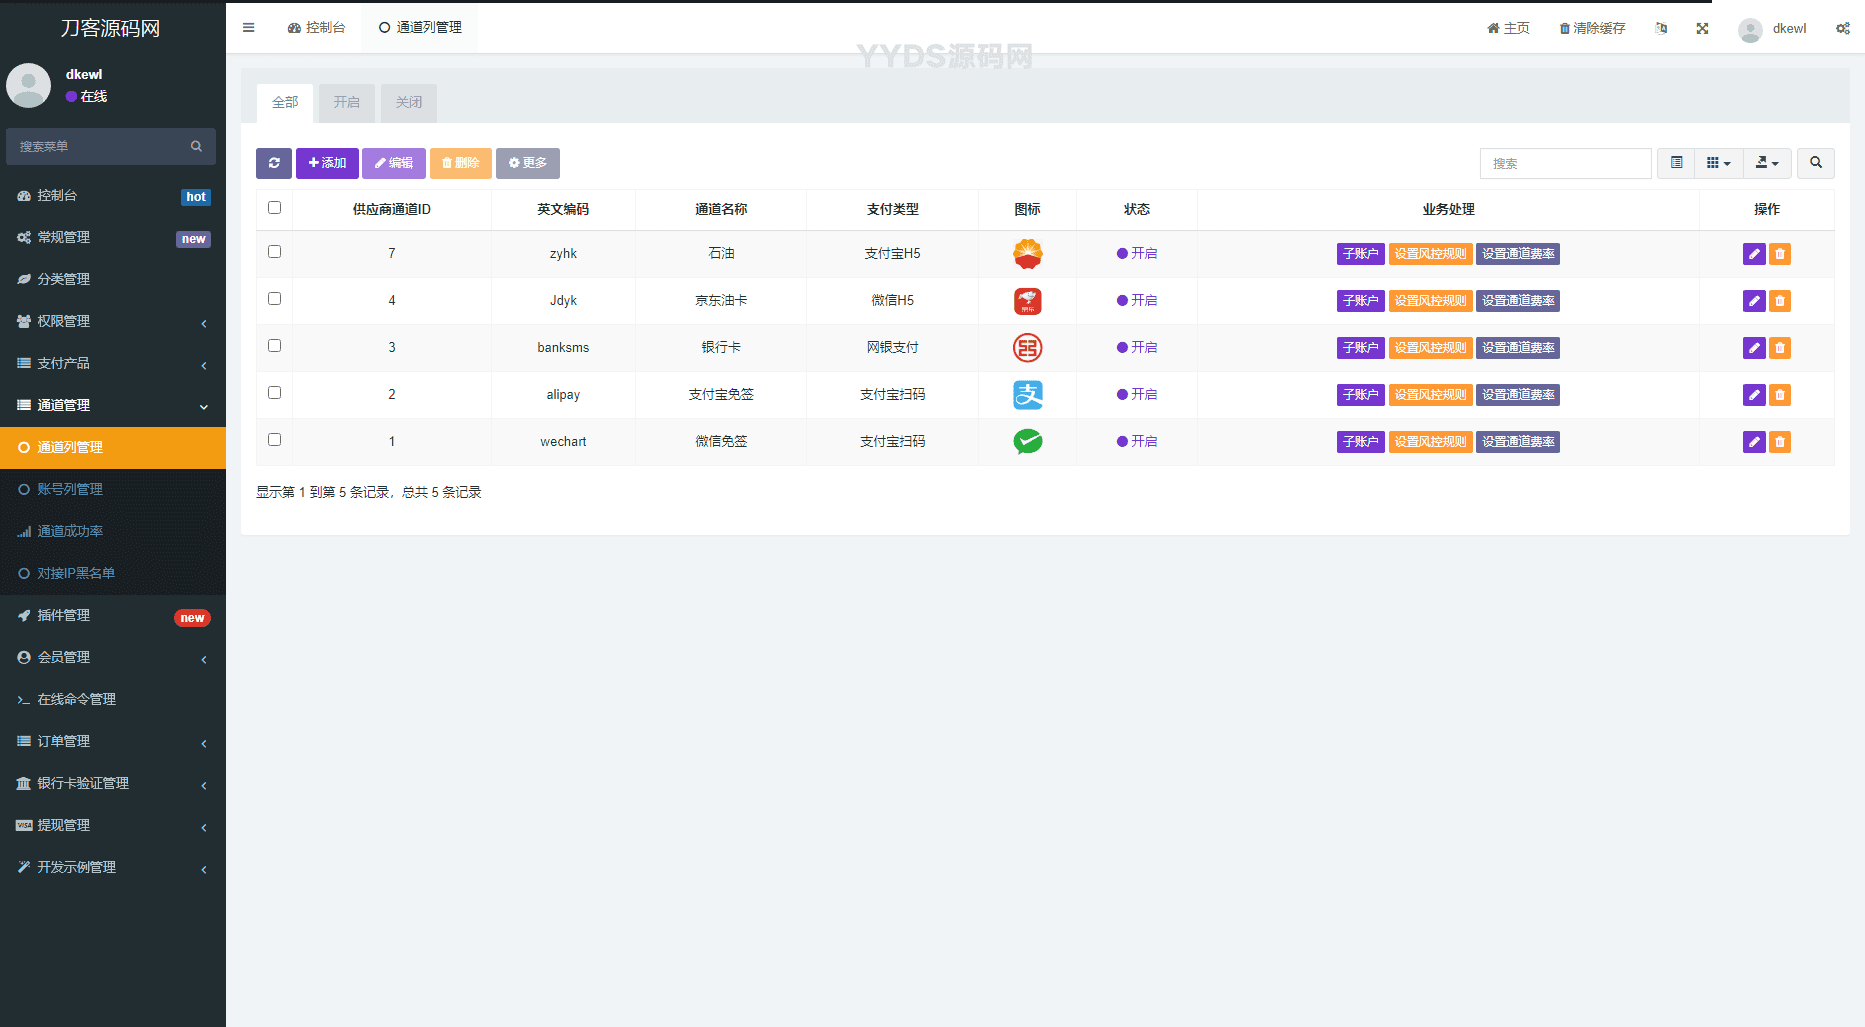Click the dkewl avatar in the header
The height and width of the screenshot is (1027, 1865).
click(1750, 29)
